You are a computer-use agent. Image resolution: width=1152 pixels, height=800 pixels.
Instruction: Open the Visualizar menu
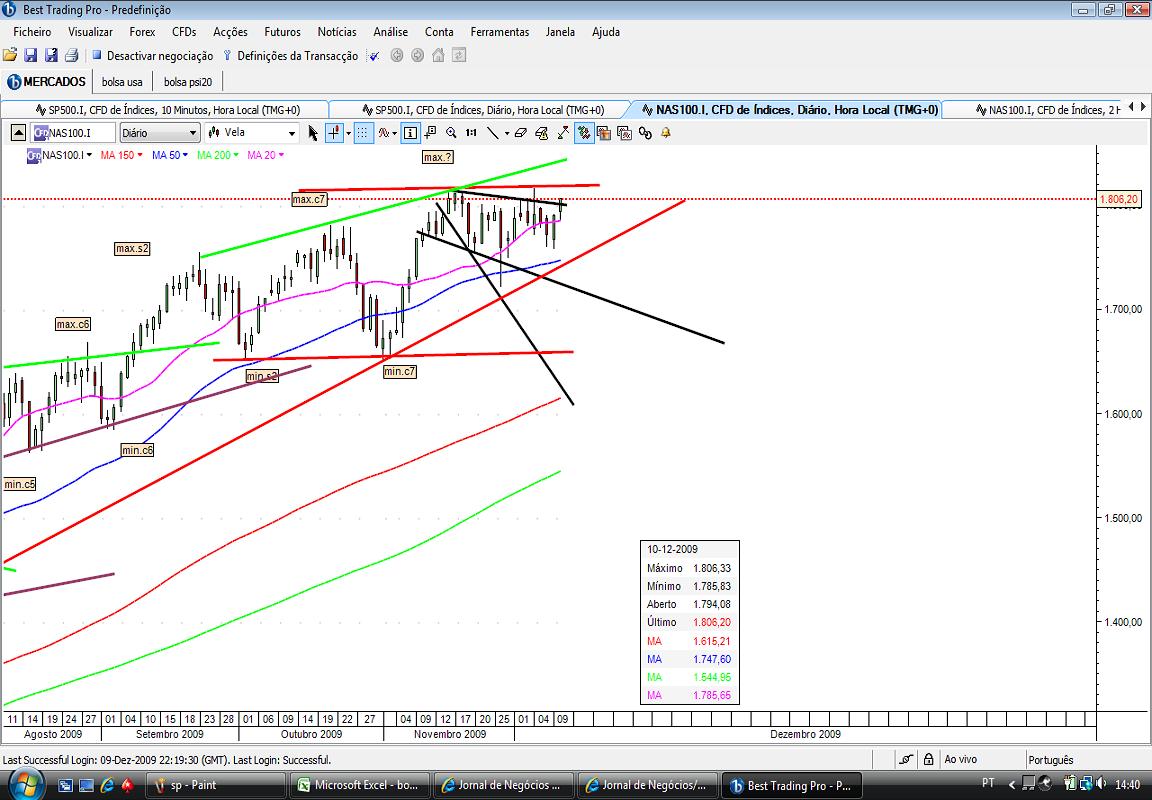pyautogui.click(x=90, y=32)
